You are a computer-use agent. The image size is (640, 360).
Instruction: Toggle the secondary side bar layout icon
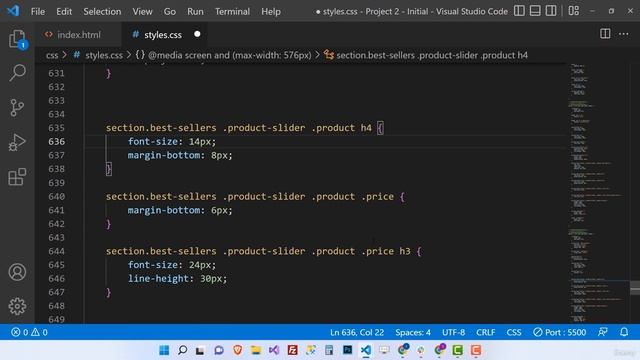click(x=551, y=11)
